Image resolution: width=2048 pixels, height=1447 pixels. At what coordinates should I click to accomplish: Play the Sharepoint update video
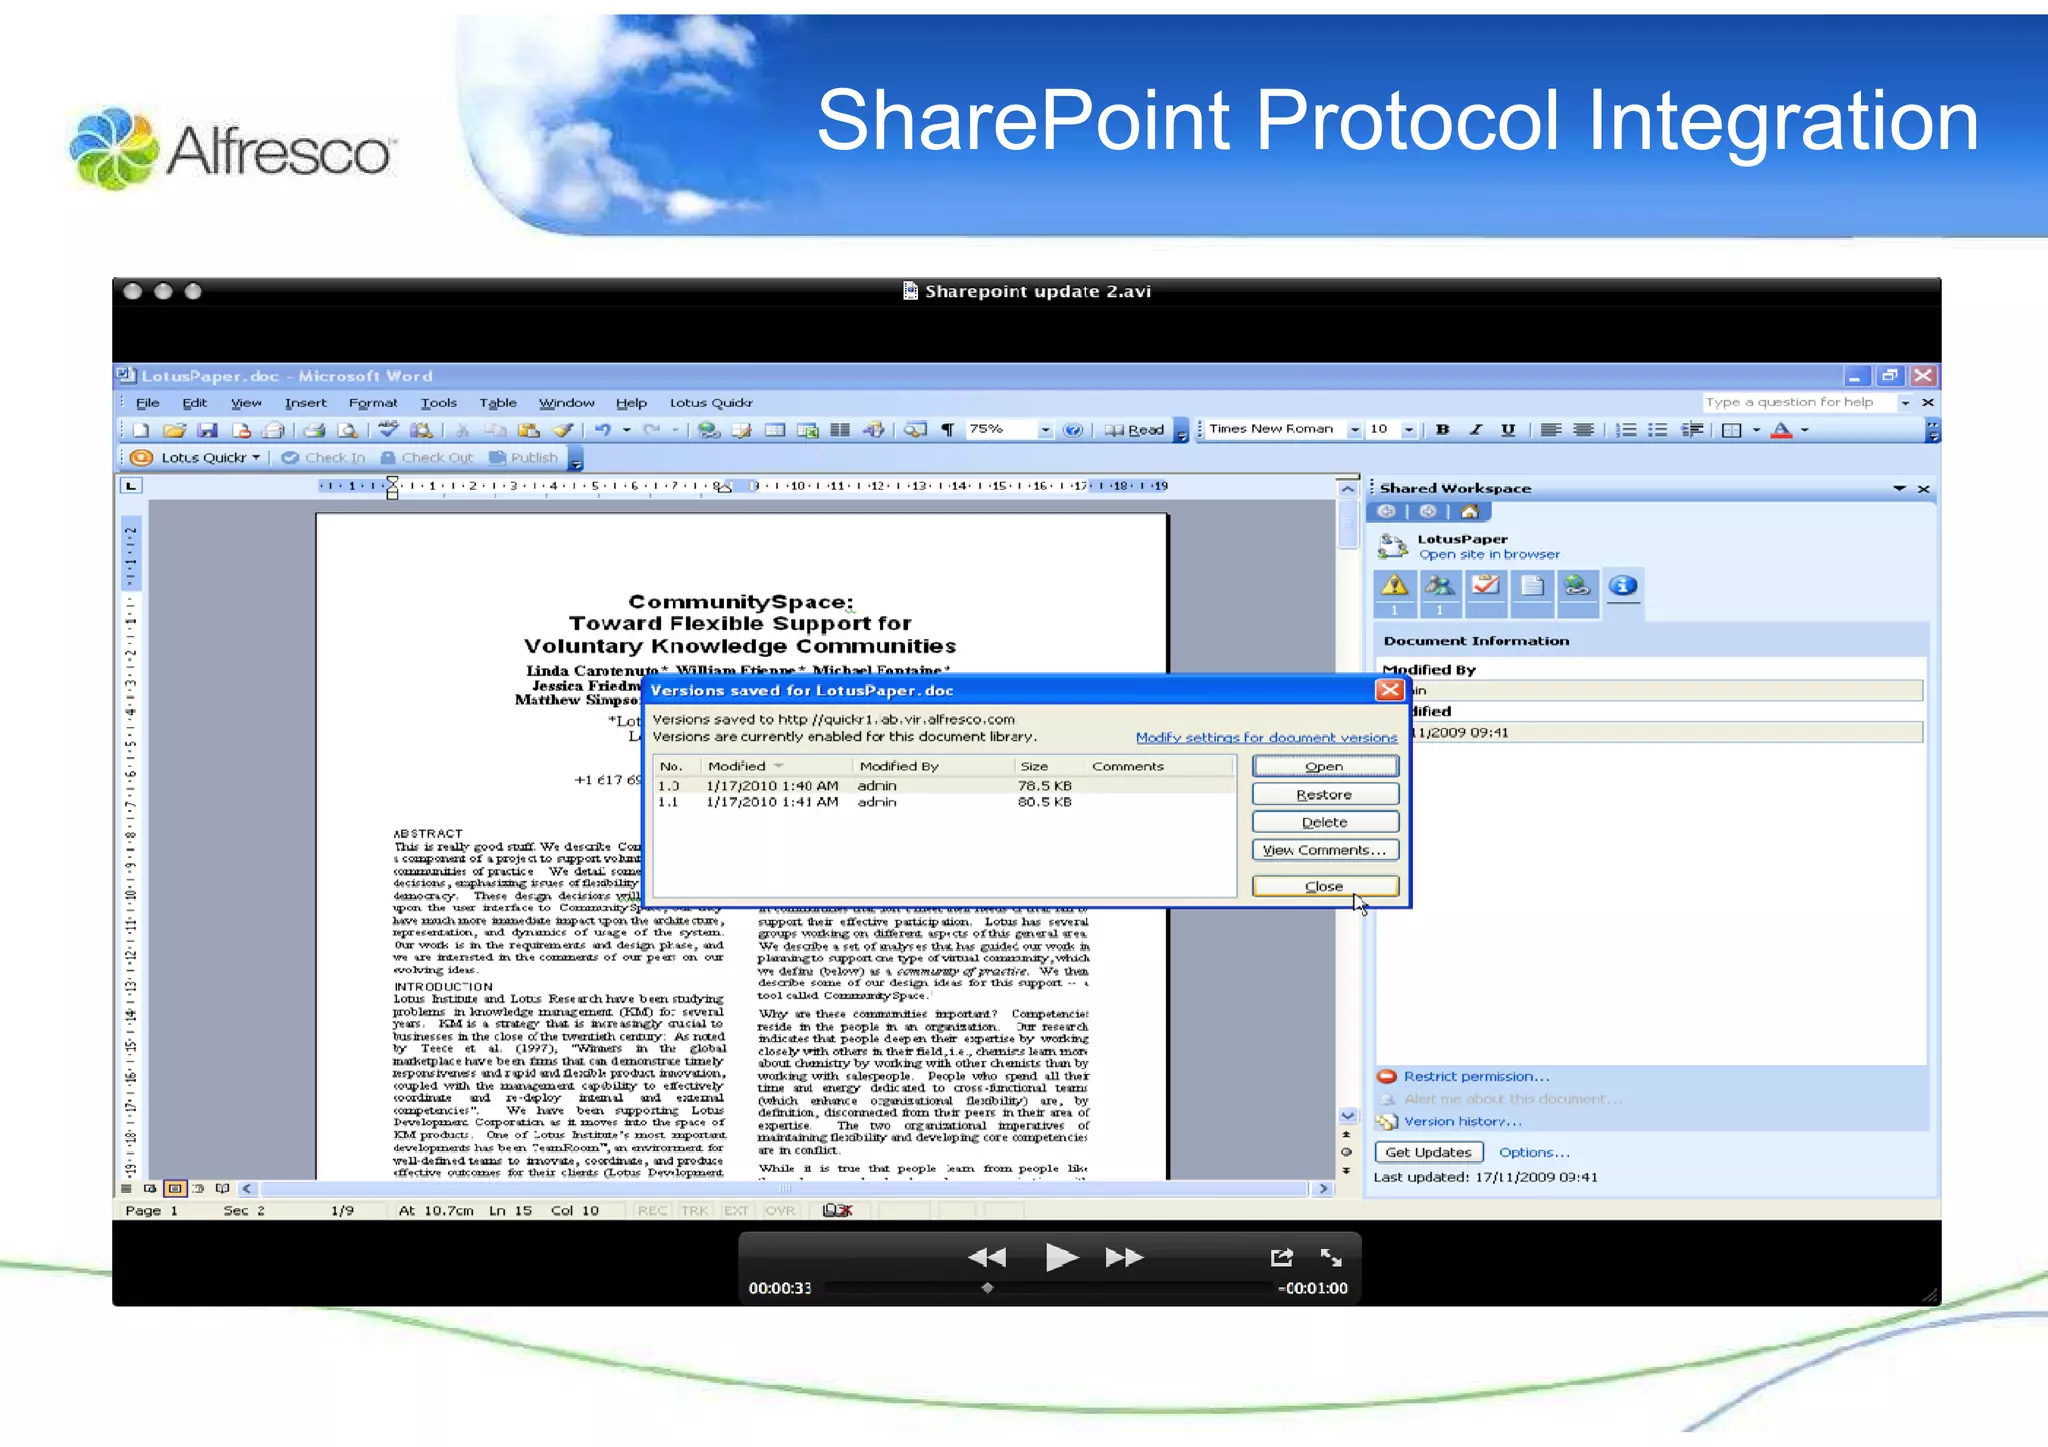click(1060, 1257)
